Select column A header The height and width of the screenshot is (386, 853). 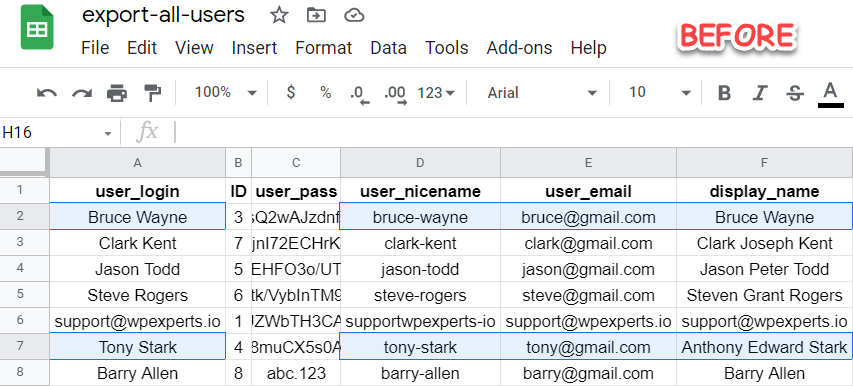[138, 162]
